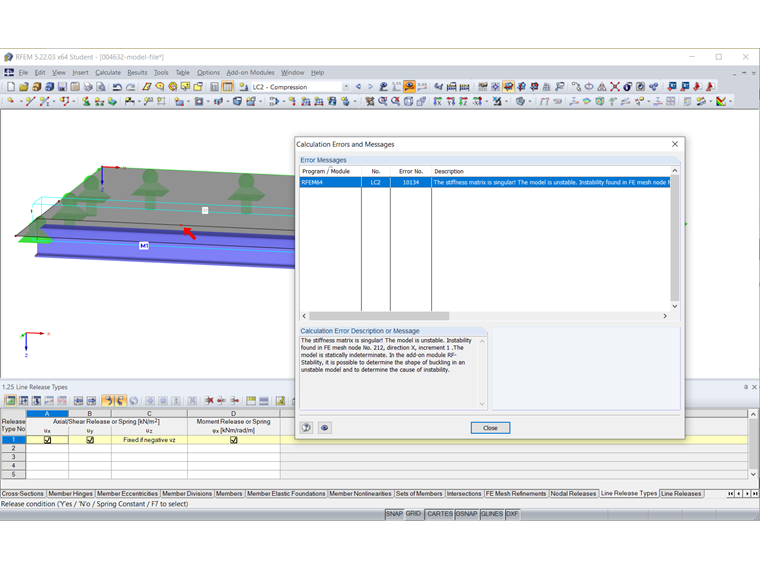The image size is (760, 570).
Task: View the model in the Z direction
Action: pos(463,101)
